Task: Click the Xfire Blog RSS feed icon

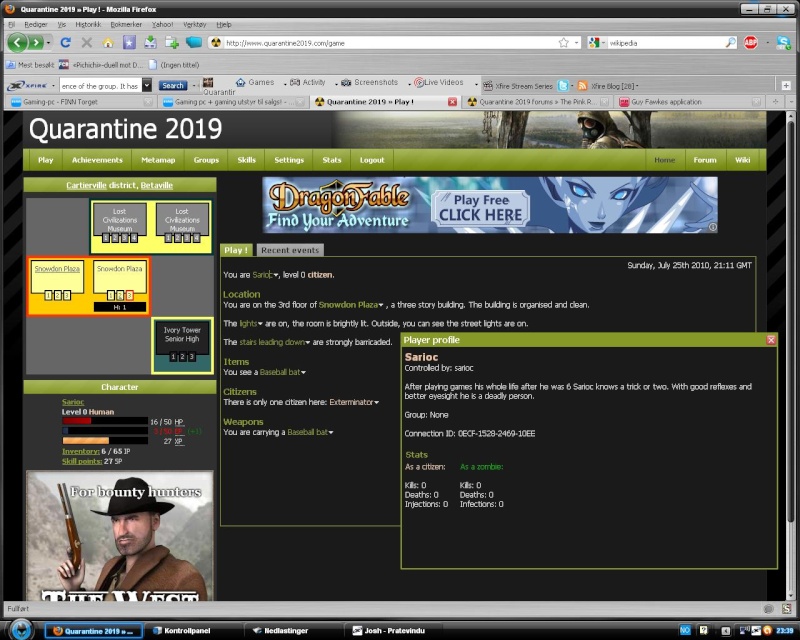Action: [x=582, y=86]
